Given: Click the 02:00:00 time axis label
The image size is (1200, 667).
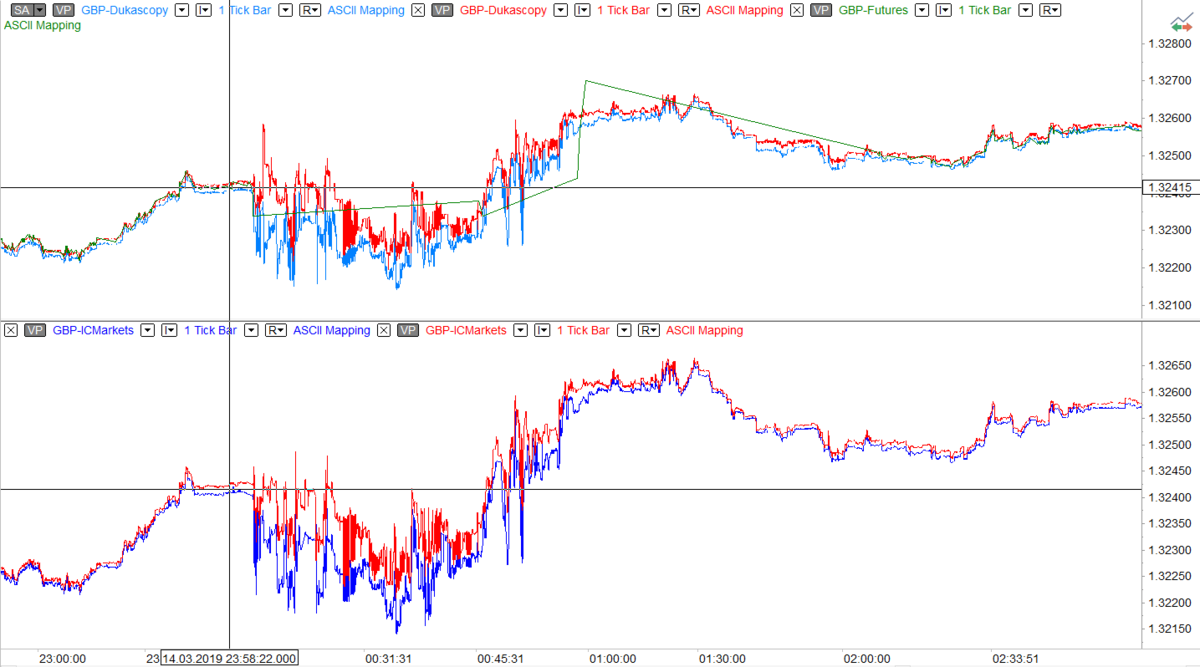Looking at the screenshot, I should (866, 659).
